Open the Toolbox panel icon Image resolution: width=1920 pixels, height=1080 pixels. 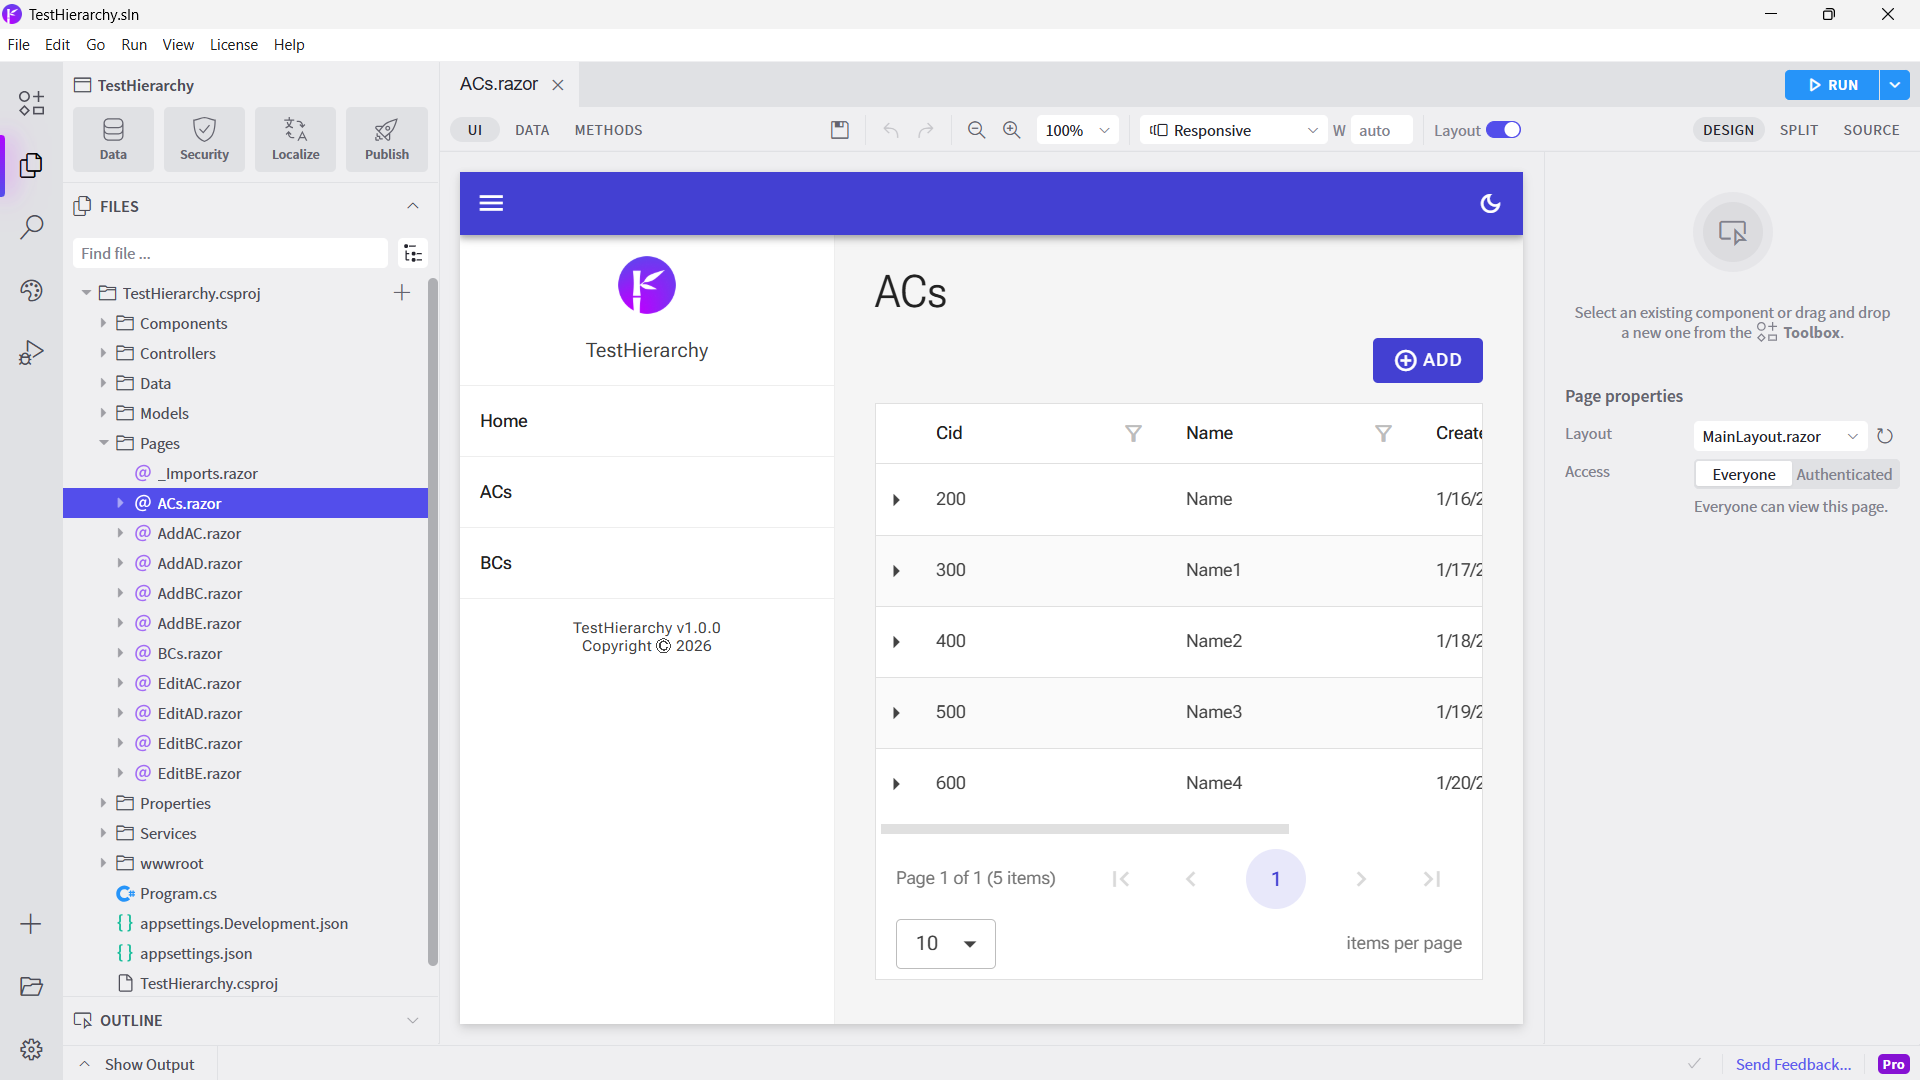click(31, 103)
